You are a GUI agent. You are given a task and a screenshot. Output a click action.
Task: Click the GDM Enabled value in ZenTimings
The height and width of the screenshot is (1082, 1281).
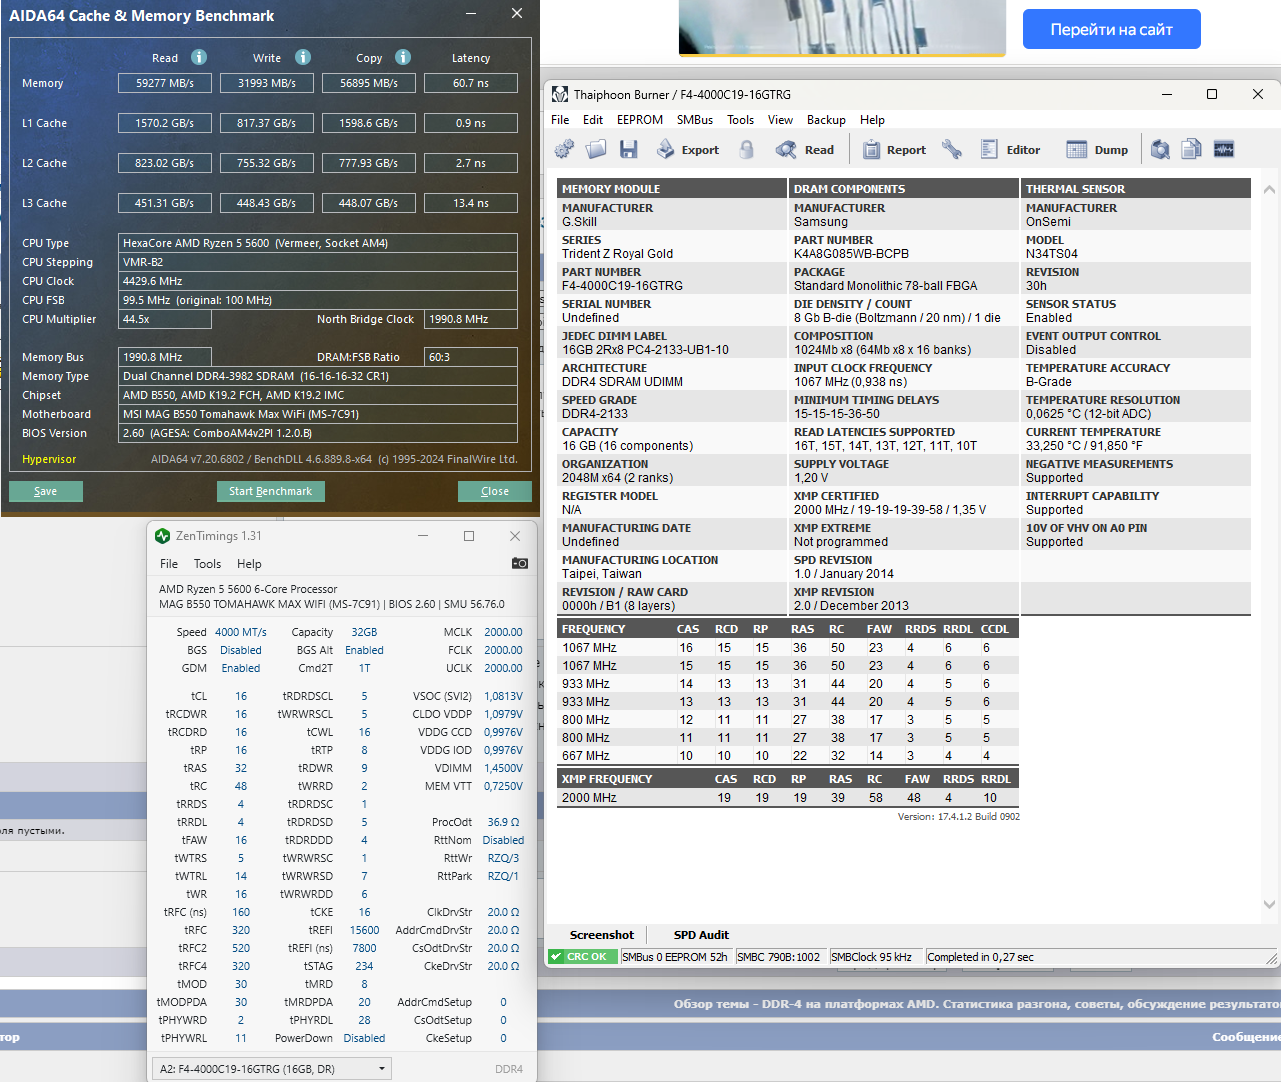(241, 668)
